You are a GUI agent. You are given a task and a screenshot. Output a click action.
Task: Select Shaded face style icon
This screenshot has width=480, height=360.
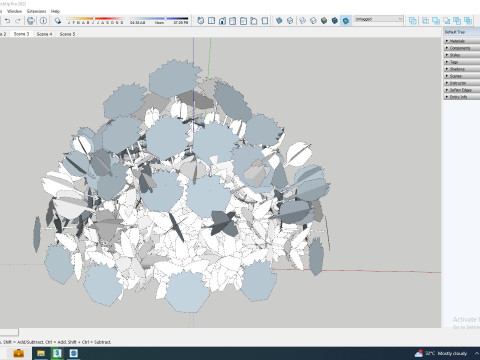[x=324, y=21]
